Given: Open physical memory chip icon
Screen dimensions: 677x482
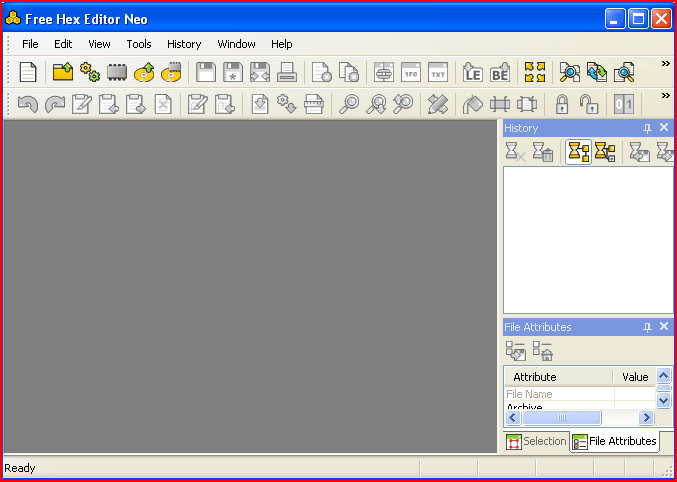Looking at the screenshot, I should 117,72.
